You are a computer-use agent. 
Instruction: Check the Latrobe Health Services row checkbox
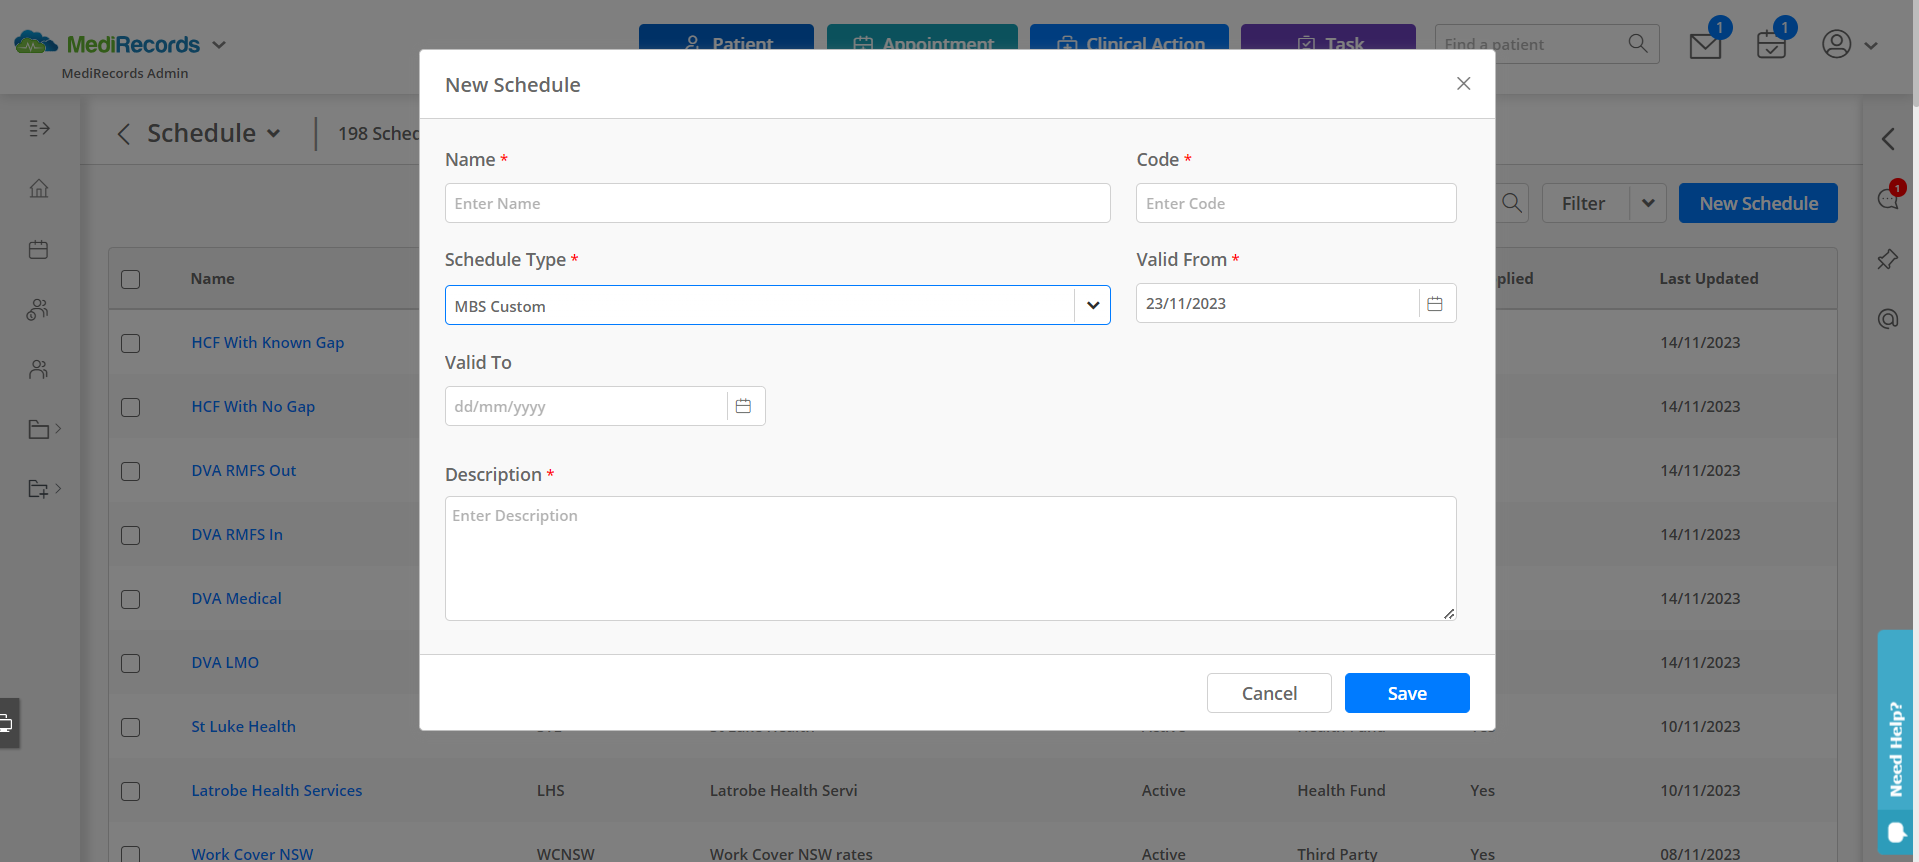[130, 791]
